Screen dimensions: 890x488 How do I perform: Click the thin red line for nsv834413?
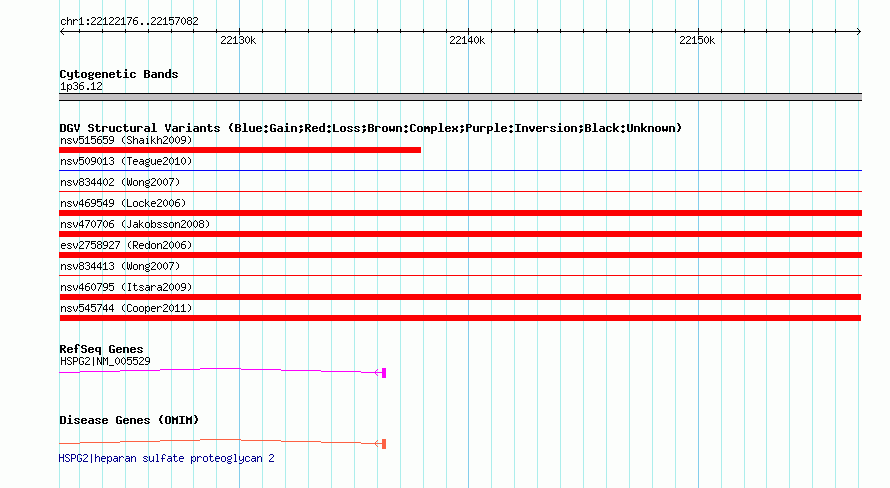click(x=460, y=275)
